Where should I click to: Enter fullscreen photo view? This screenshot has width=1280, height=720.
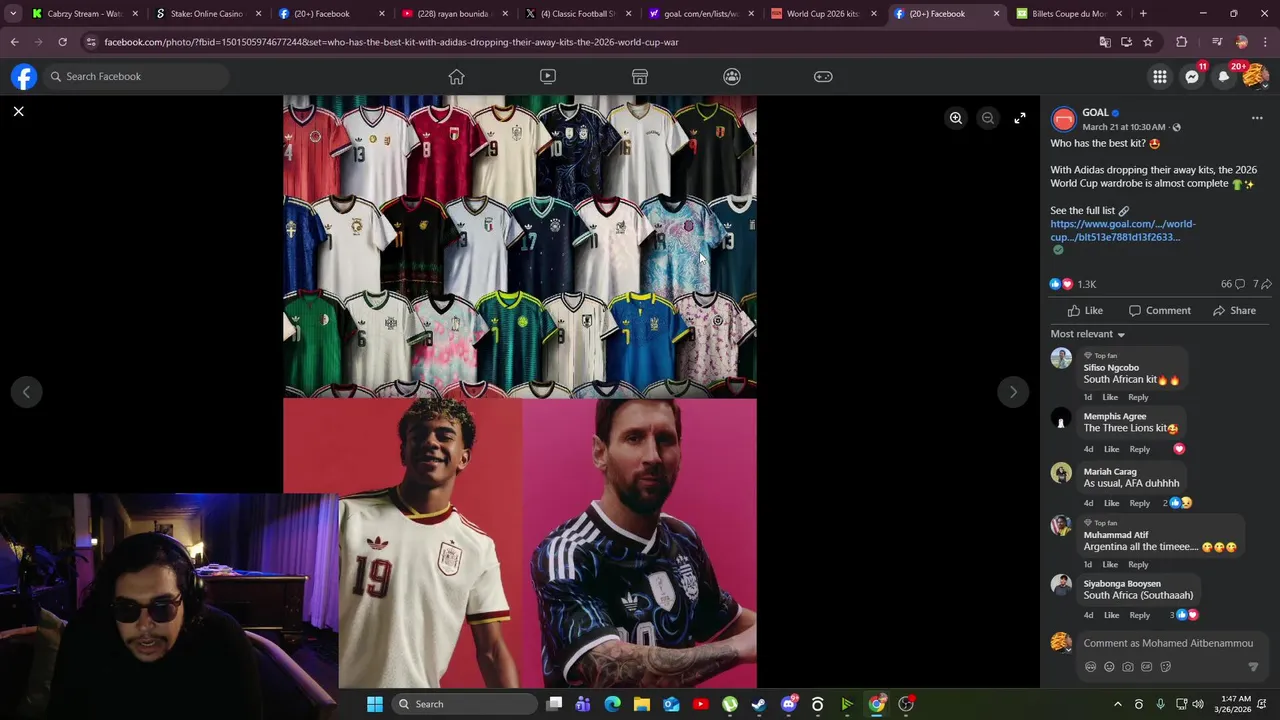(x=1019, y=118)
